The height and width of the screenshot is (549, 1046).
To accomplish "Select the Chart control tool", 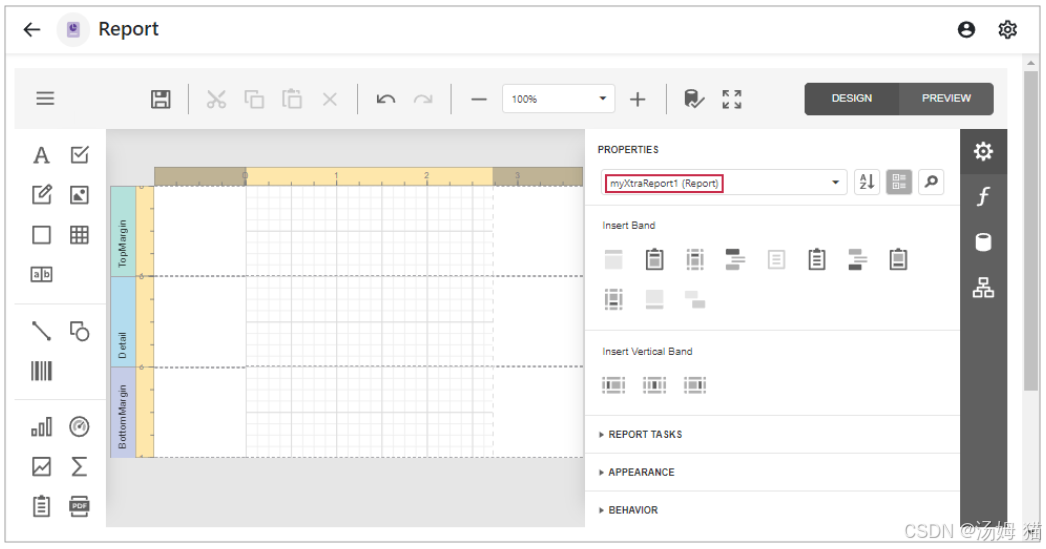I will pos(41,427).
